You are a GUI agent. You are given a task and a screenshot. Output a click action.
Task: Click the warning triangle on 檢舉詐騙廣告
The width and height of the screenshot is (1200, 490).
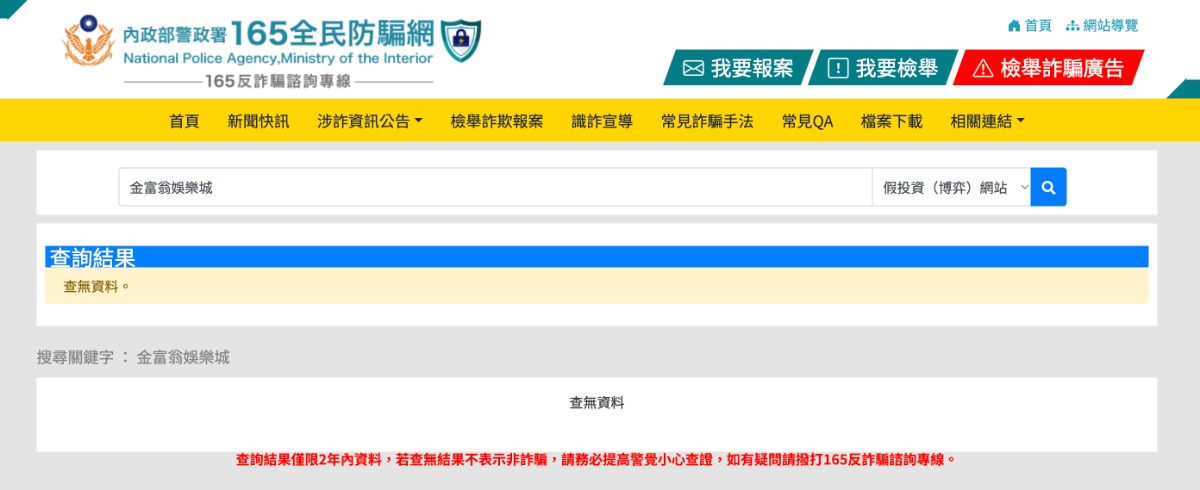coord(982,68)
